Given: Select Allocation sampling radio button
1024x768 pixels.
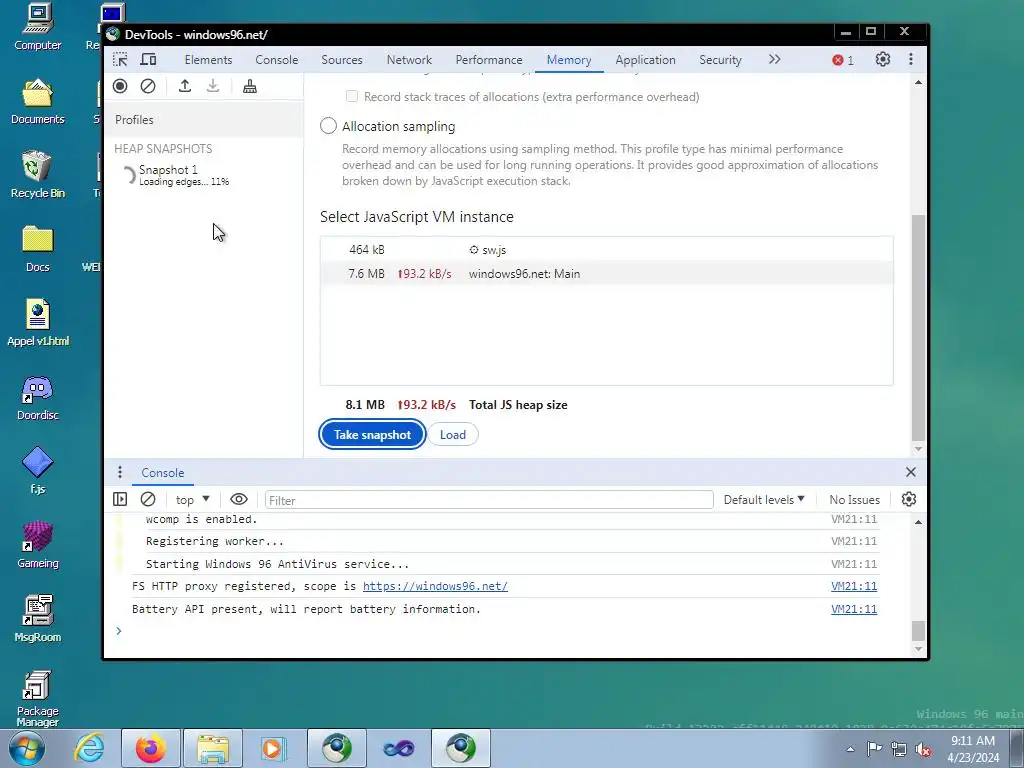Looking at the screenshot, I should [x=328, y=125].
